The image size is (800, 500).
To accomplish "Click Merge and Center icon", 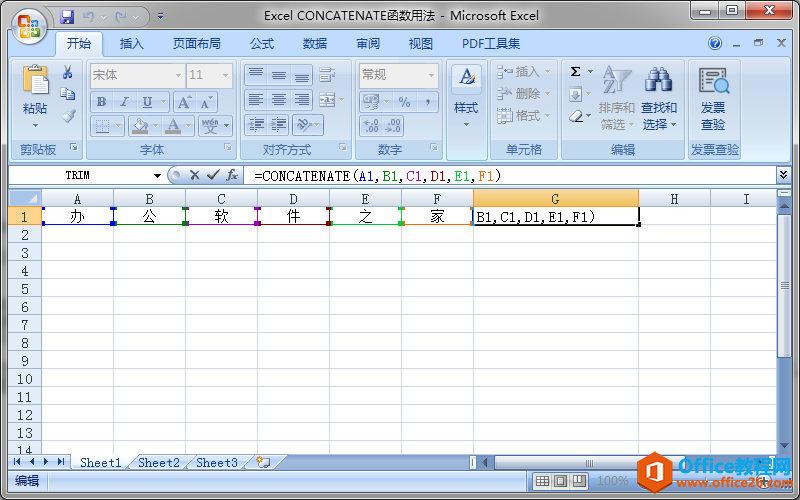I will click(327, 99).
